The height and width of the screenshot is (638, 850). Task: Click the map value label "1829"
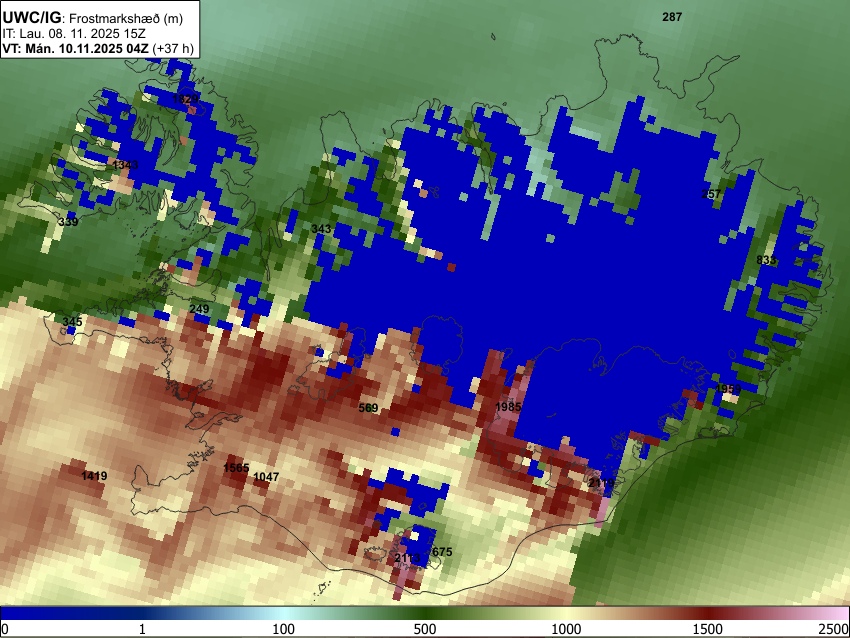(185, 99)
